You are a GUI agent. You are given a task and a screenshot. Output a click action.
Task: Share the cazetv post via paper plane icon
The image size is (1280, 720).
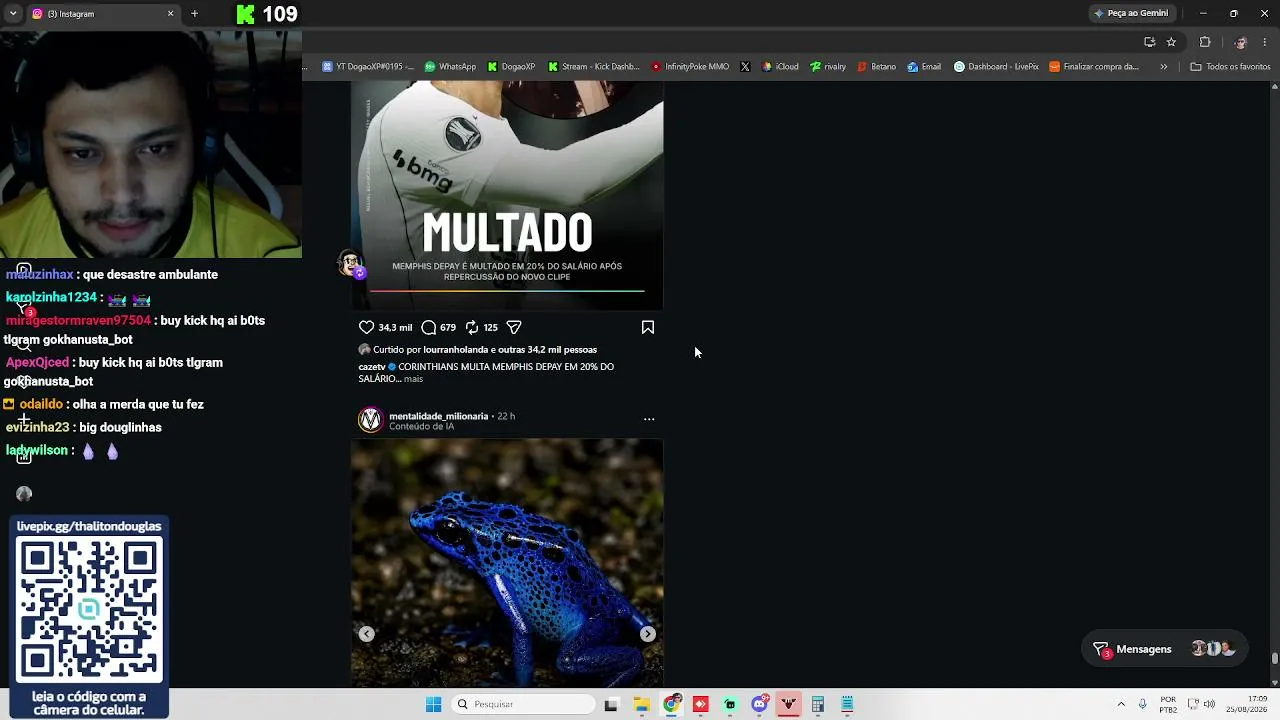click(514, 327)
